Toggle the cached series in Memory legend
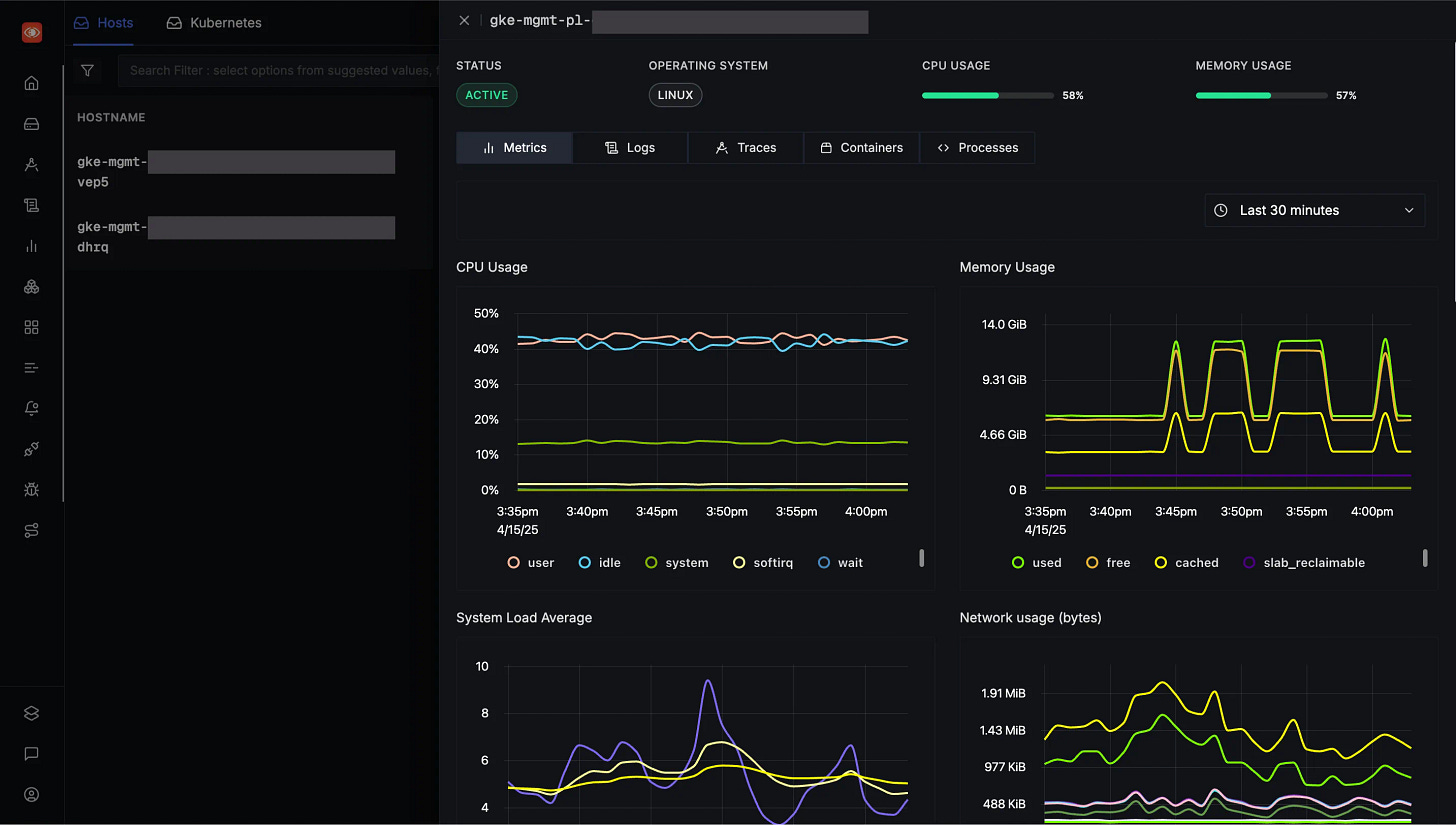 [1187, 563]
